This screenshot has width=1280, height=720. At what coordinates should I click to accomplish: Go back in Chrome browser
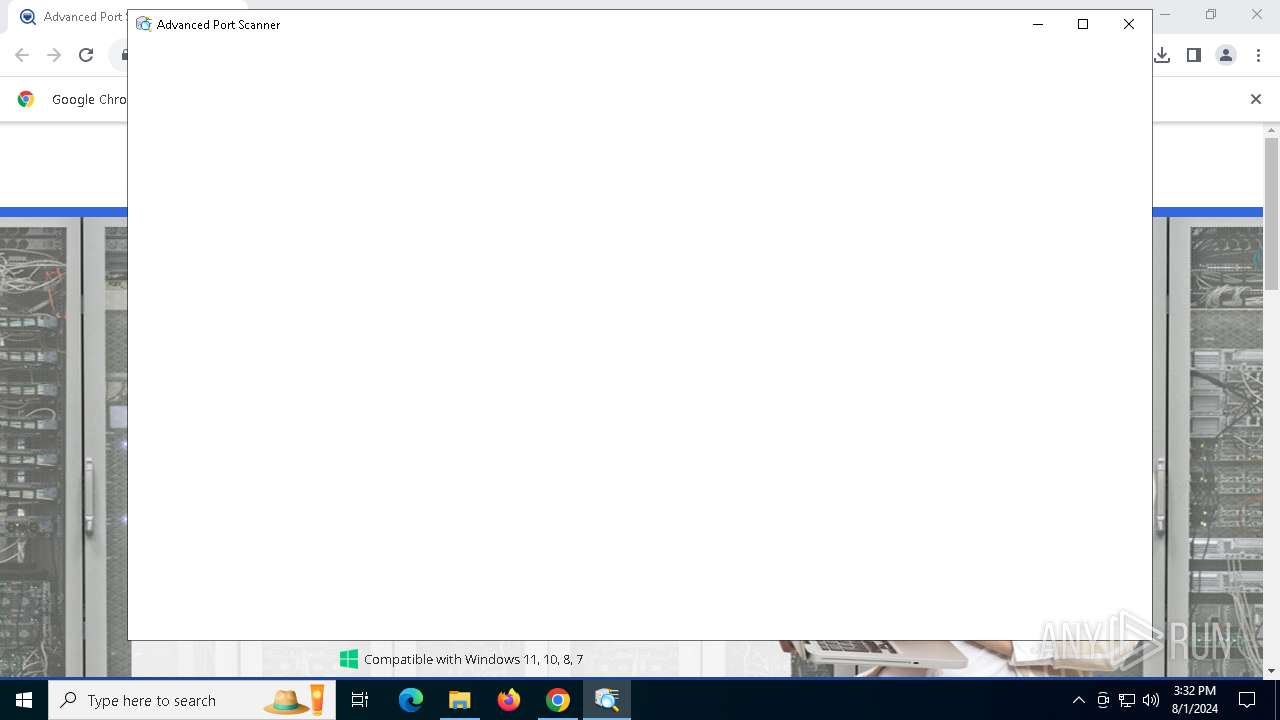point(22,55)
